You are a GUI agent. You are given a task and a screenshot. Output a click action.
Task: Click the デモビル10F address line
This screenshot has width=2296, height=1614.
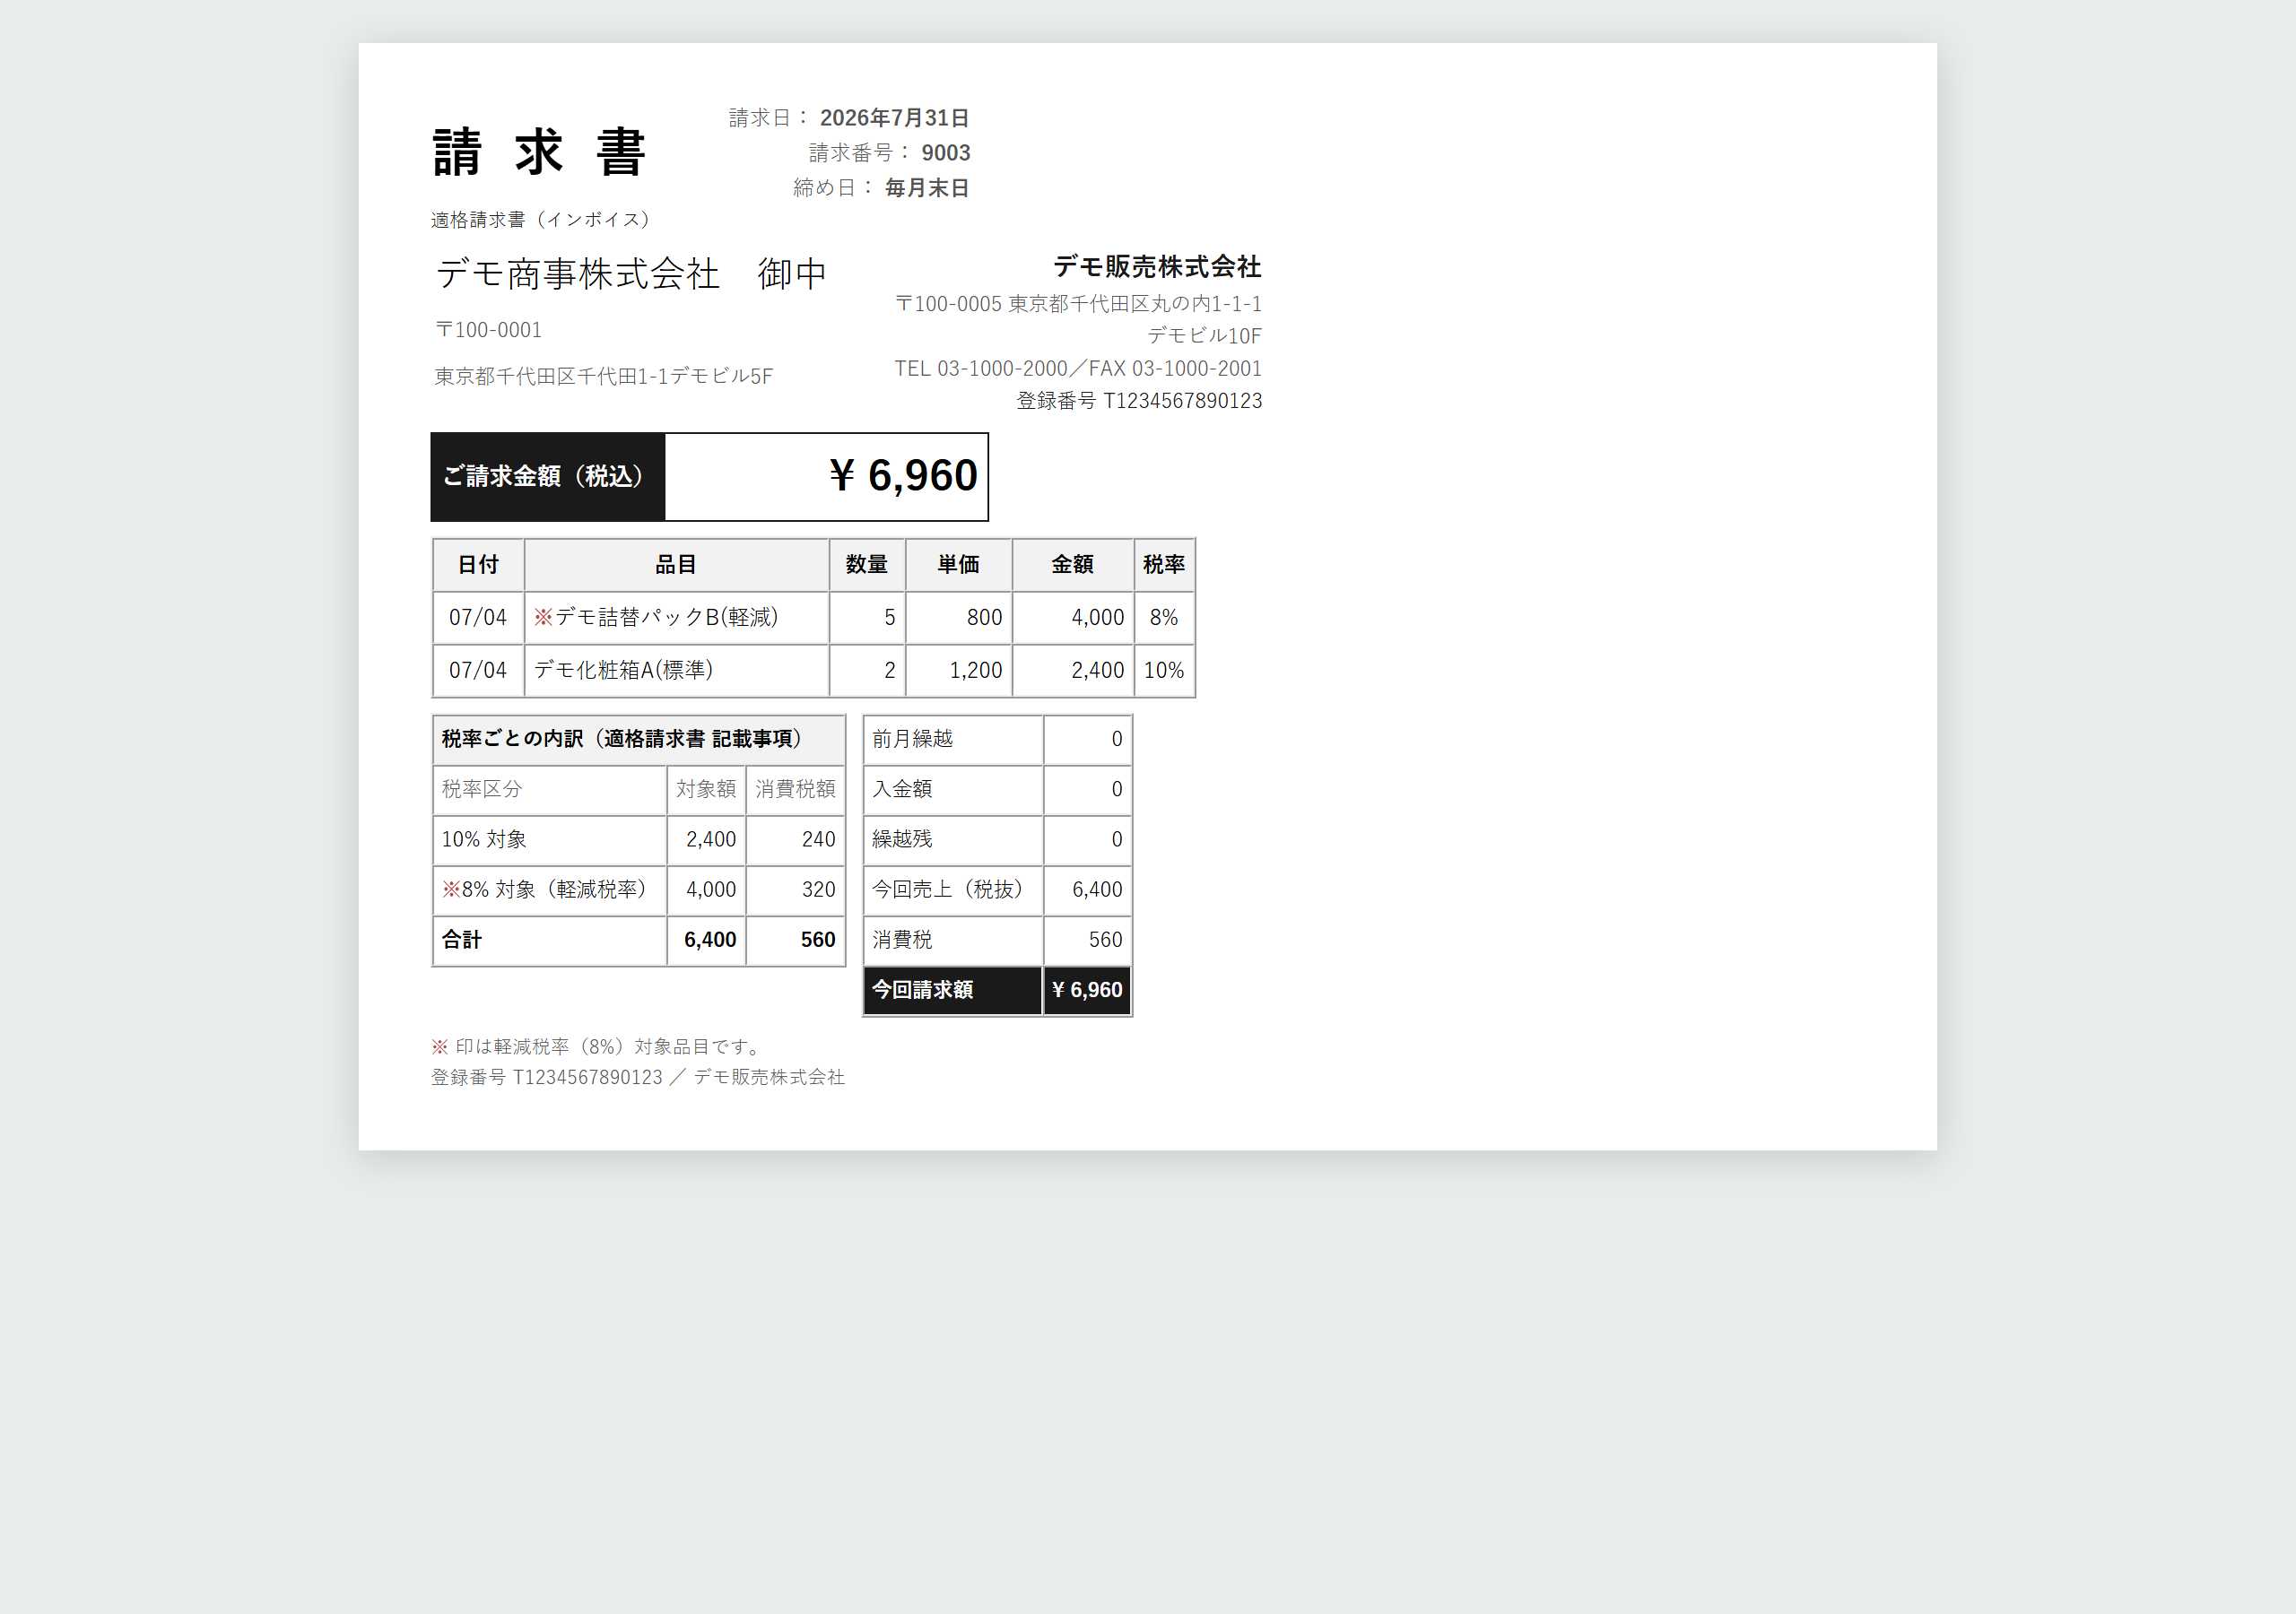[x=1204, y=336]
